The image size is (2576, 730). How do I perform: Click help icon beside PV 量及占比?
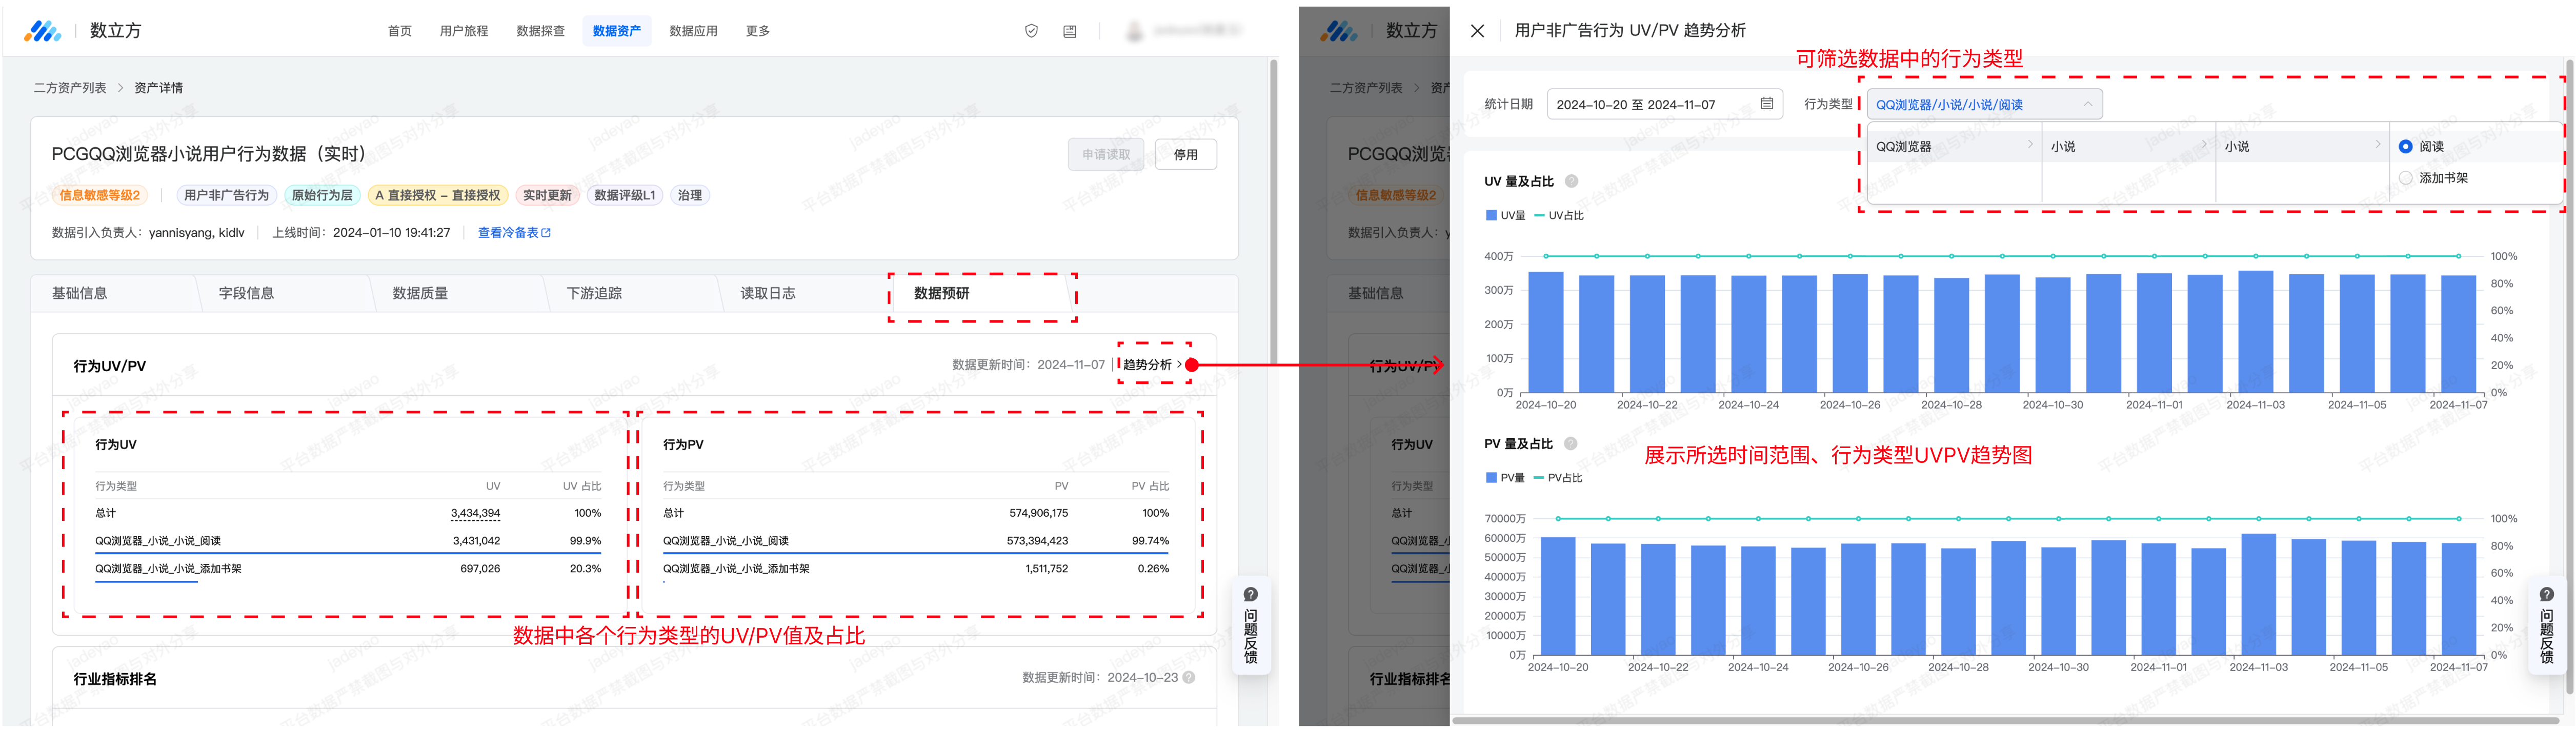pos(1570,444)
